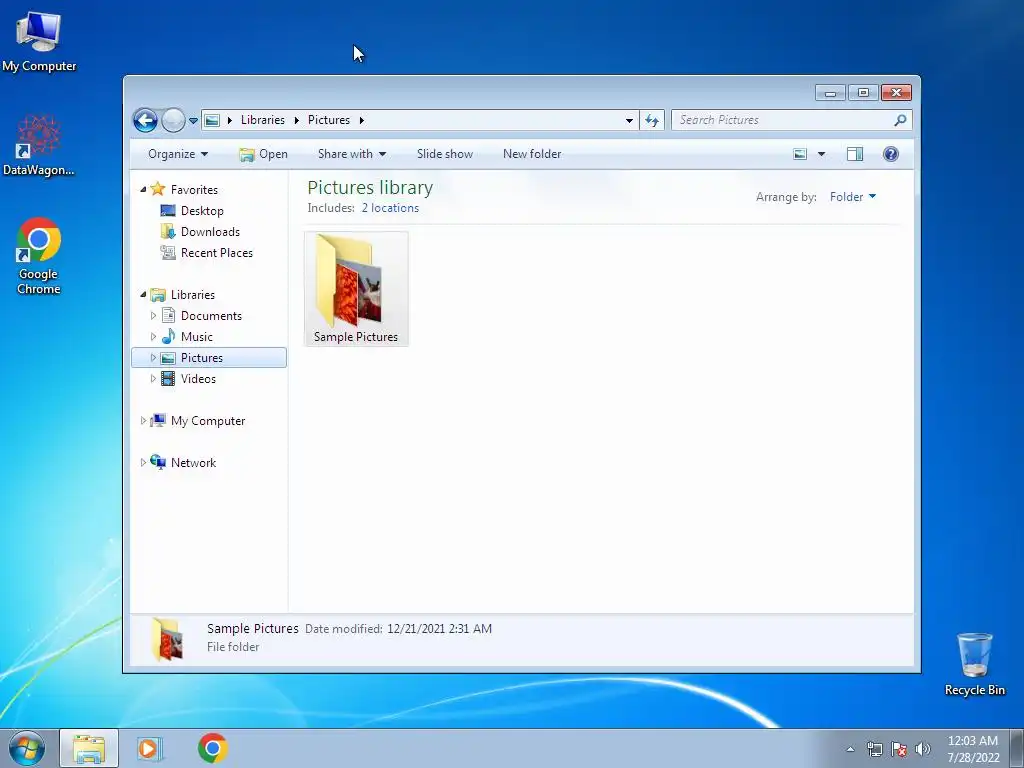1024x768 pixels.
Task: Click the library icon in address bar
Action: (212, 120)
